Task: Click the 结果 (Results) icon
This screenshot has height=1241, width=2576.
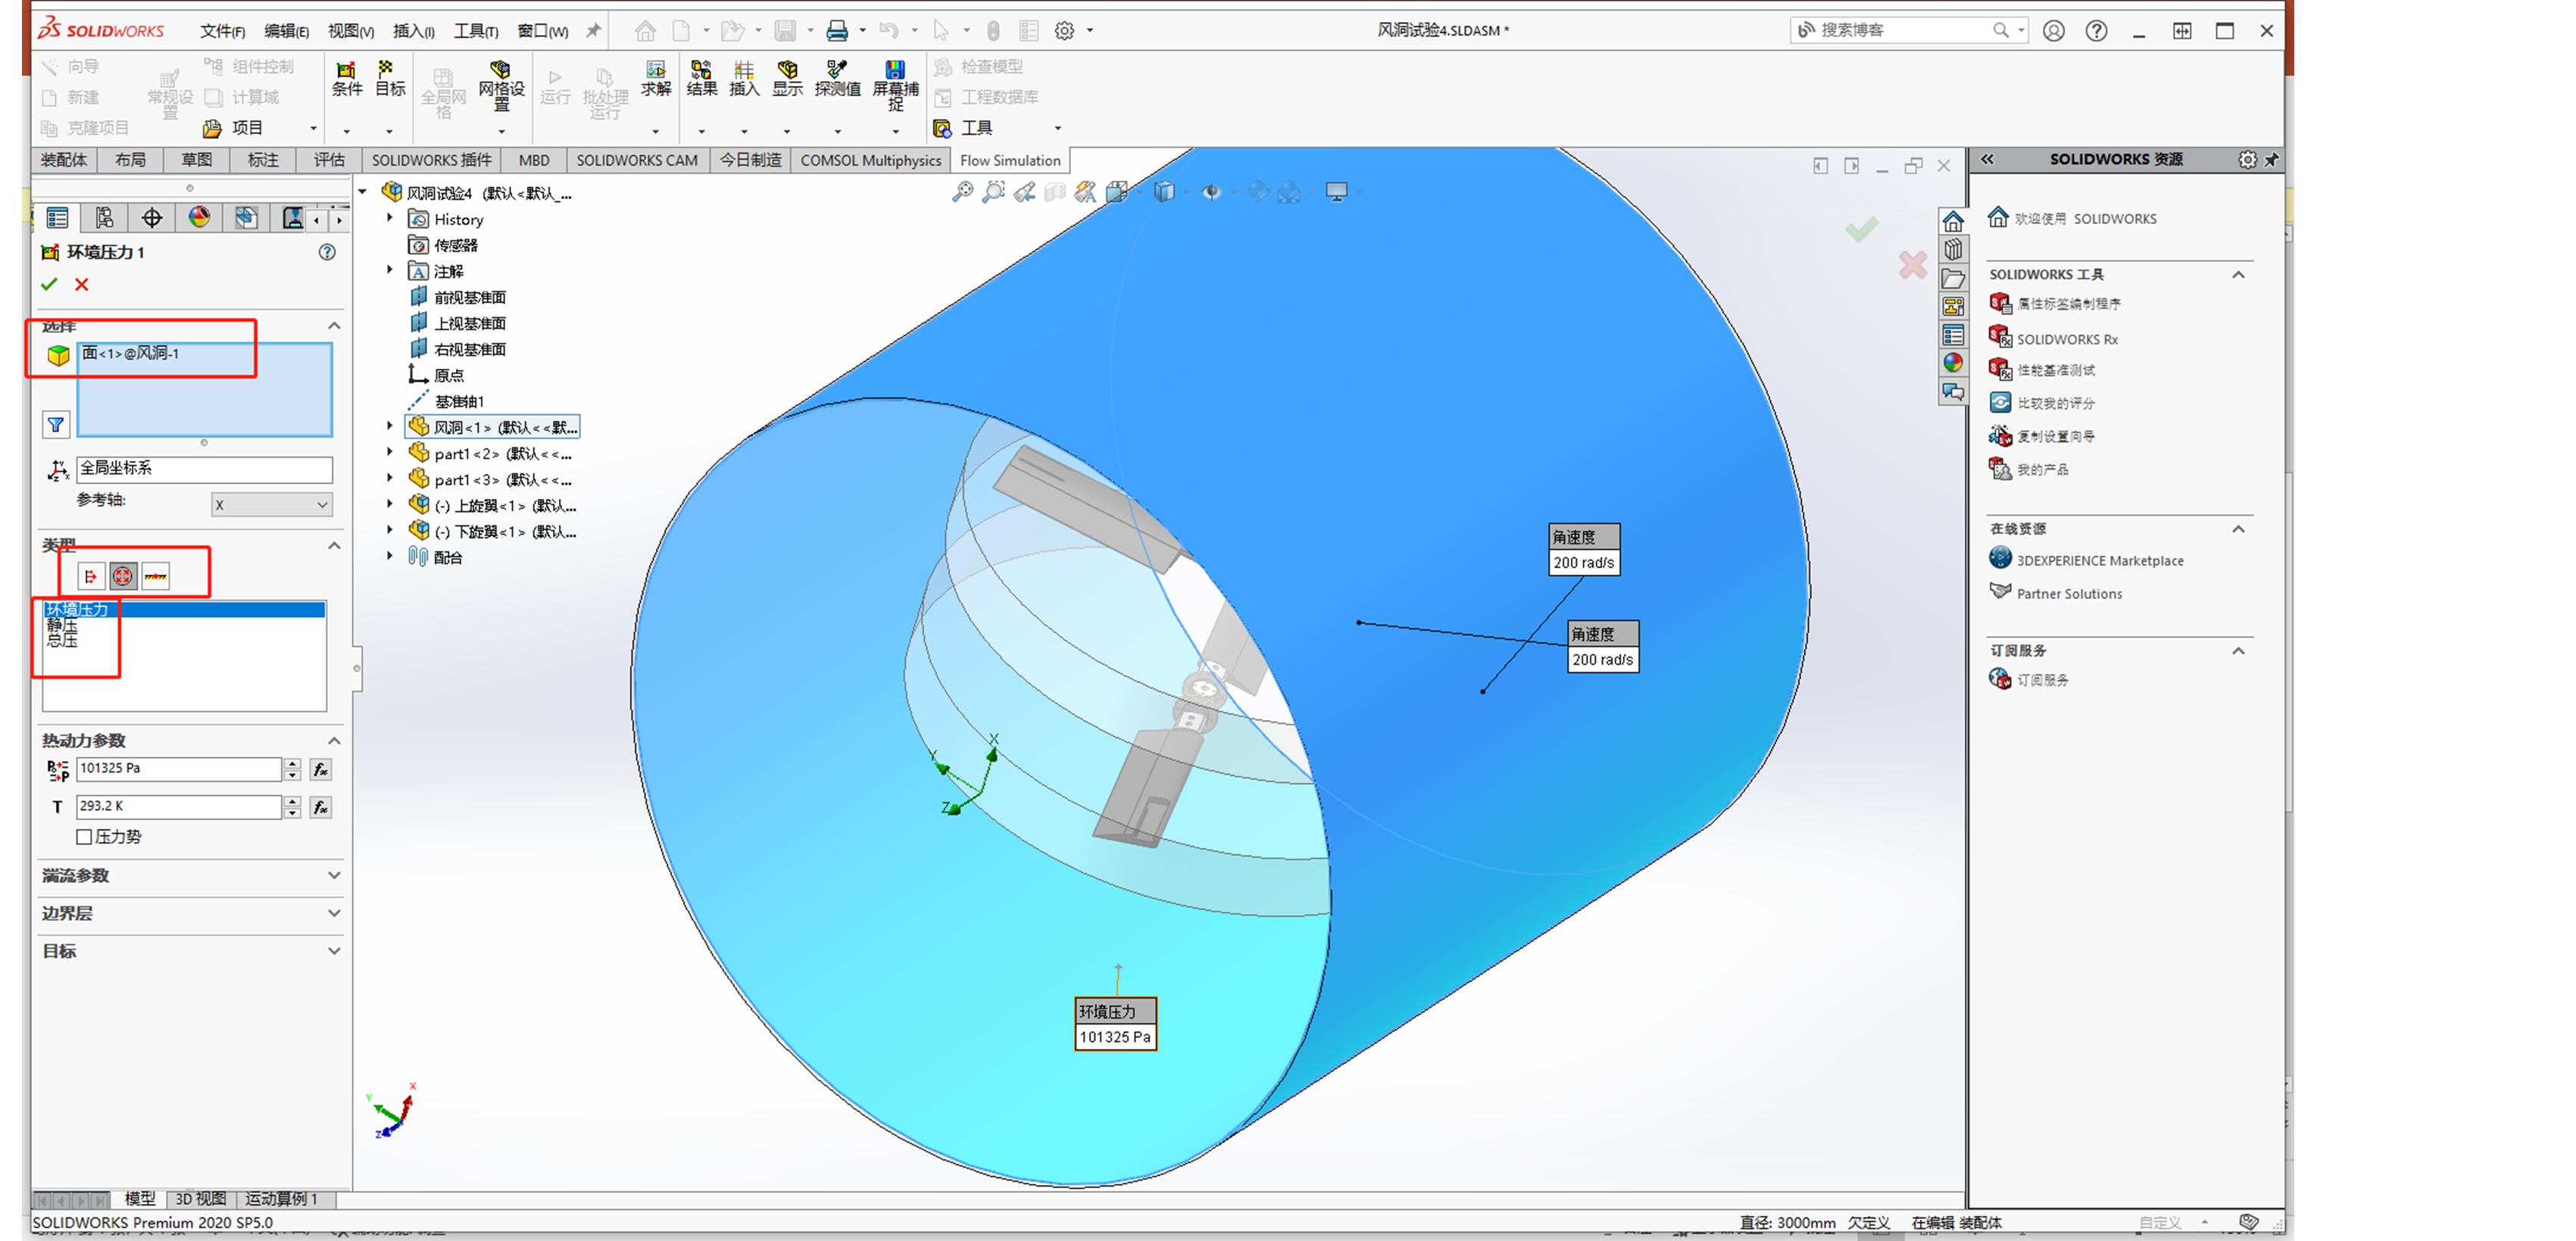Action: [701, 80]
